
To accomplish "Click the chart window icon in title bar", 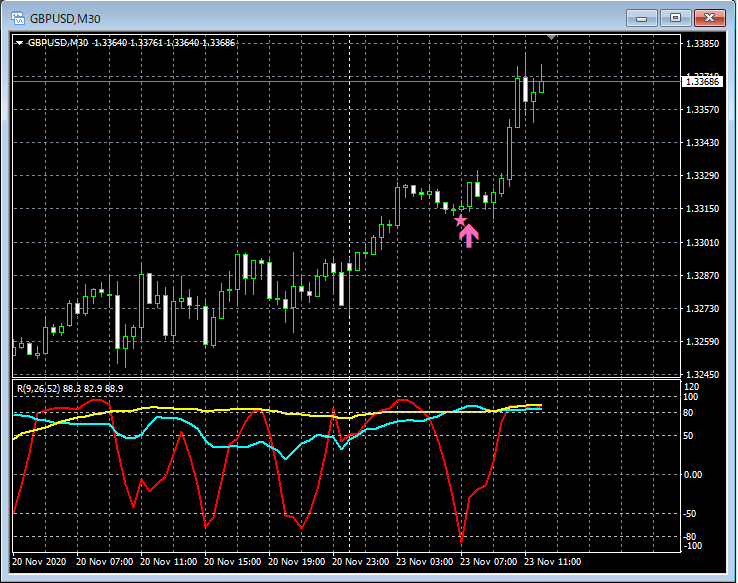I will (x=17, y=17).
